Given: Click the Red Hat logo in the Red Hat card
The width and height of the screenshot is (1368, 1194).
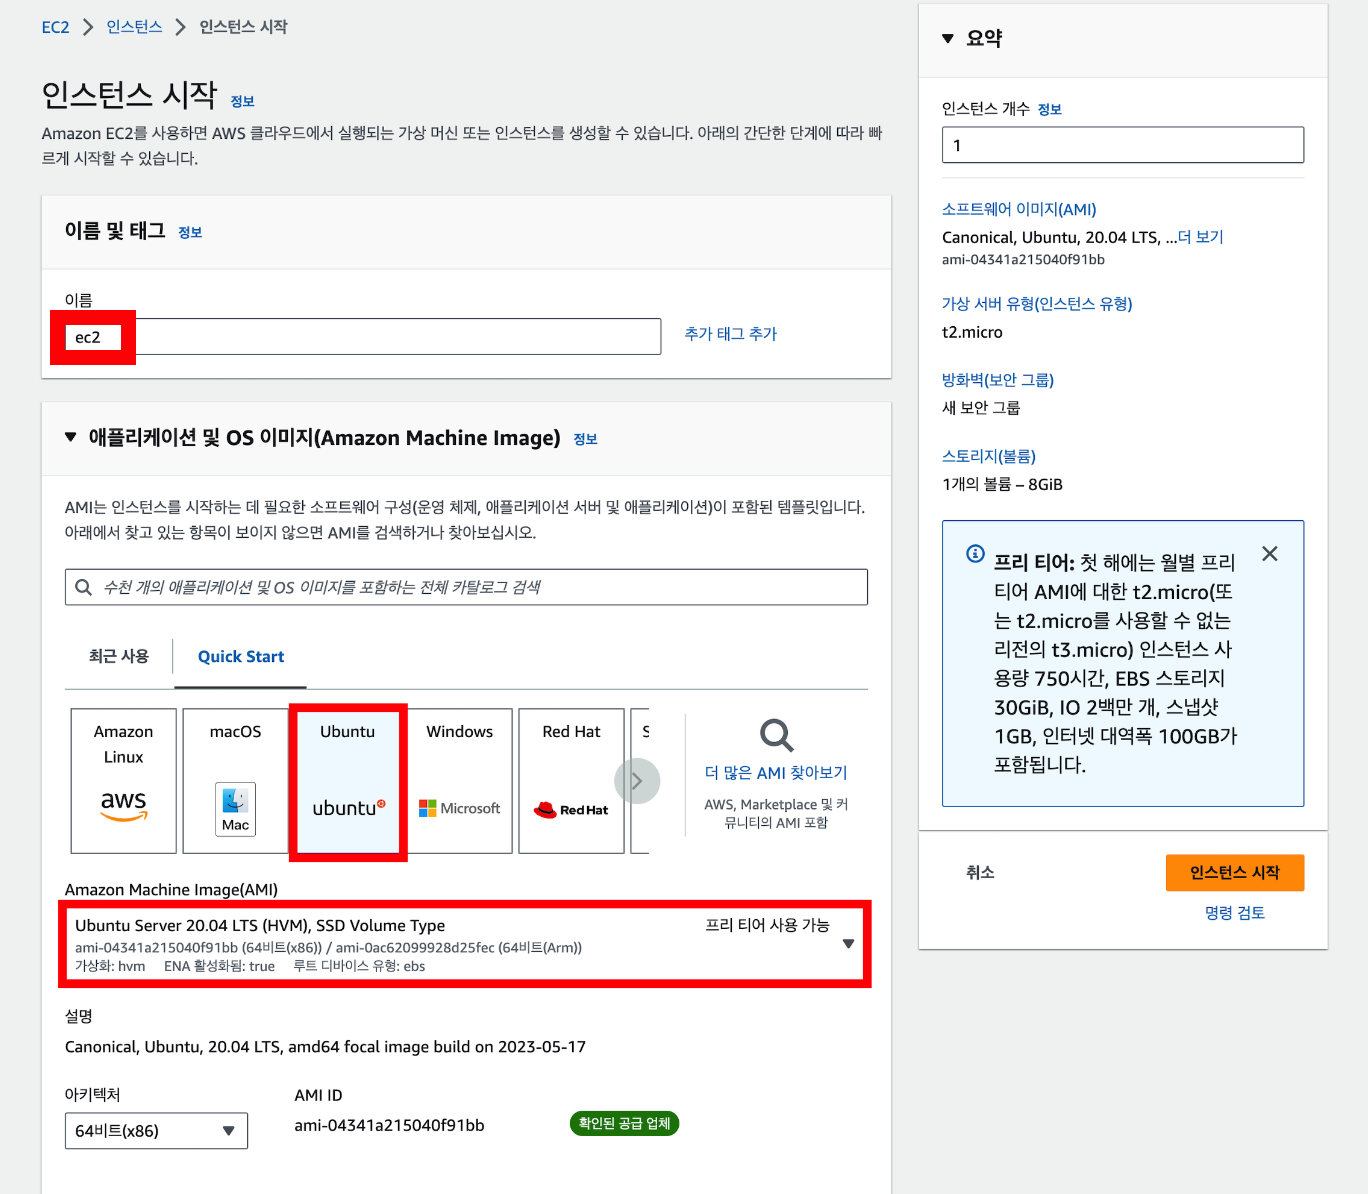Looking at the screenshot, I should coord(571,810).
